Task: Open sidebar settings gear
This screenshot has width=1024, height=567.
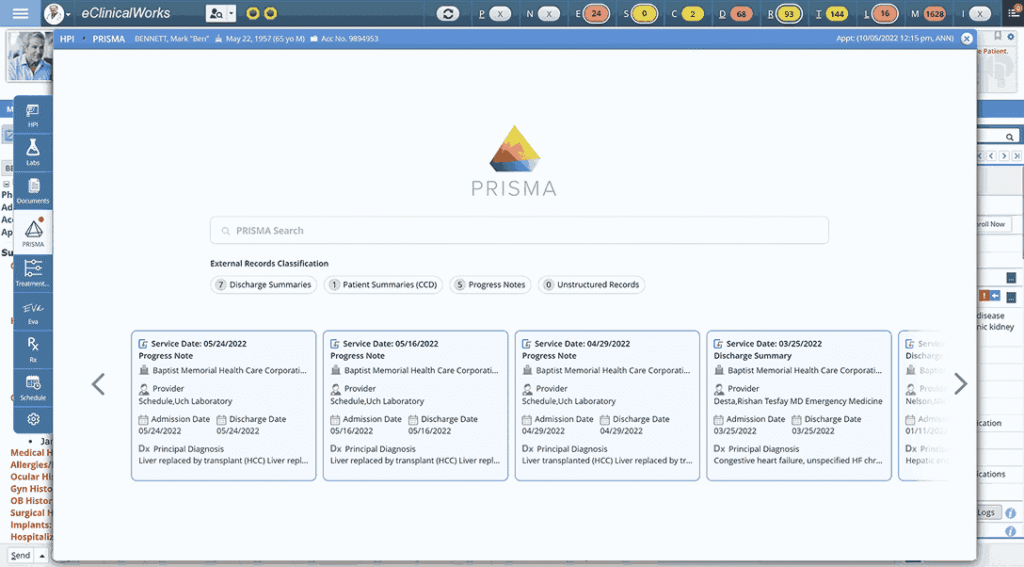Action: [x=33, y=419]
